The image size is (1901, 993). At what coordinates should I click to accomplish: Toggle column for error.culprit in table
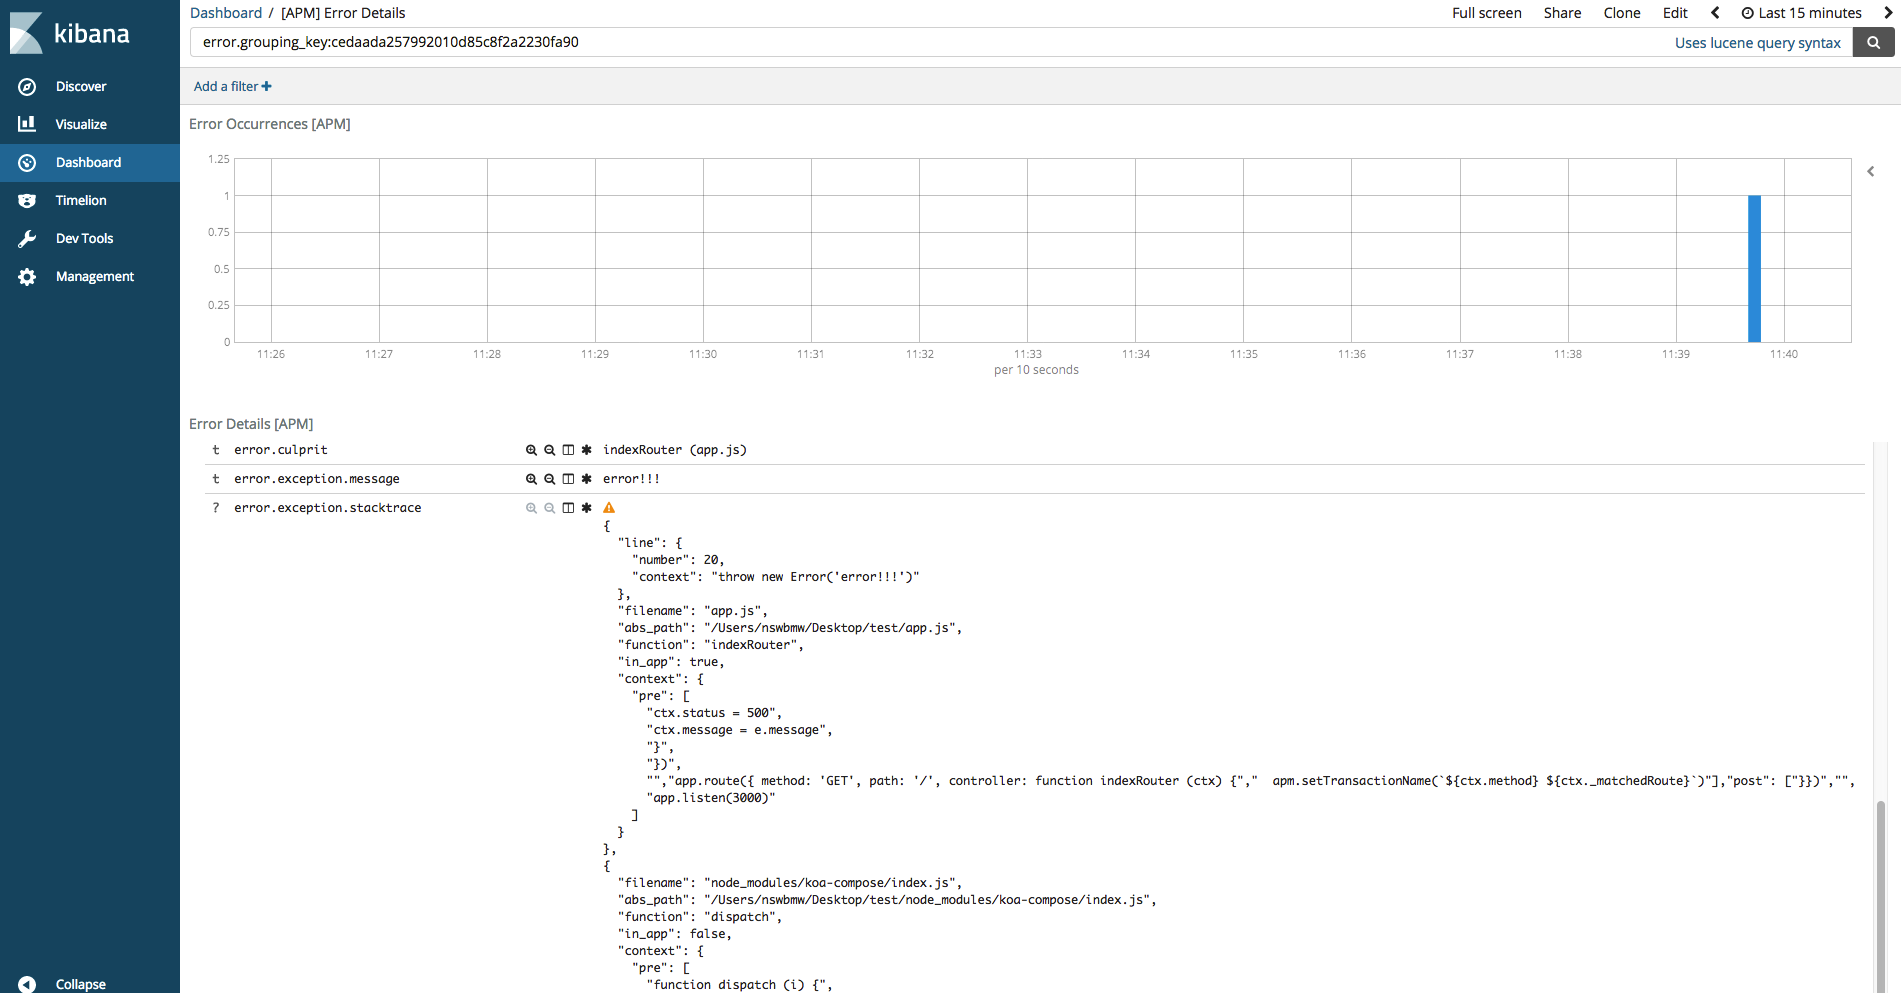click(x=568, y=450)
